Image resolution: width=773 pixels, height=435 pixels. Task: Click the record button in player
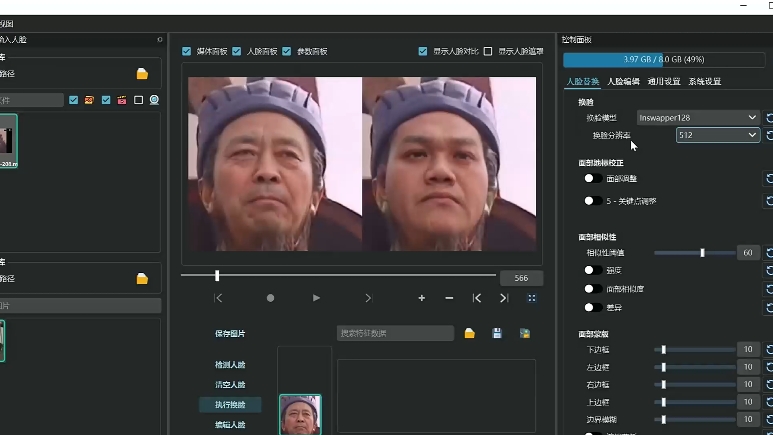tap(270, 298)
